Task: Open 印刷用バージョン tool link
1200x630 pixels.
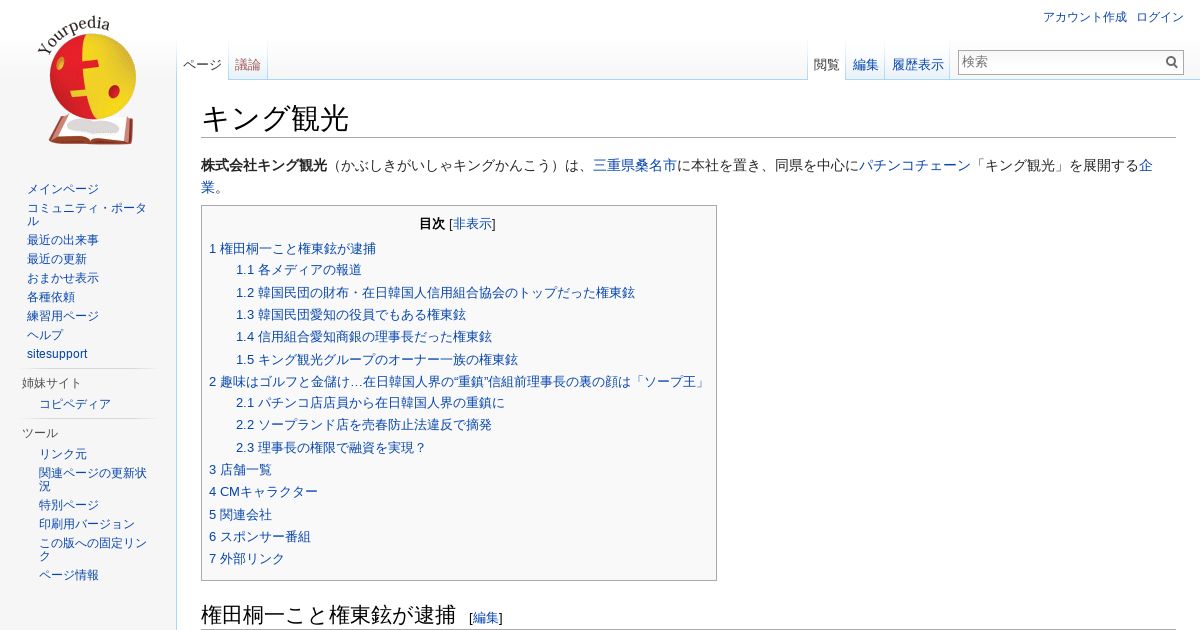Action: coord(87,524)
